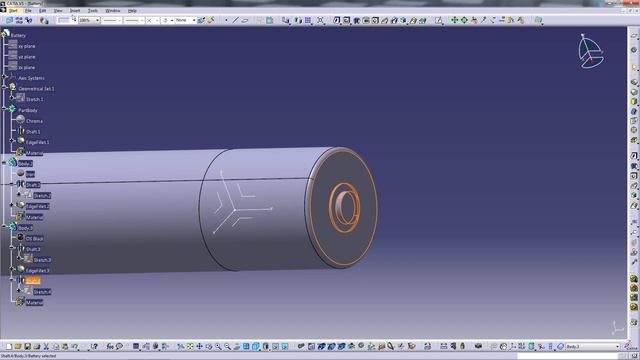Click the Print icon in bottom toolbar
640x360 pixels.
coord(37,347)
